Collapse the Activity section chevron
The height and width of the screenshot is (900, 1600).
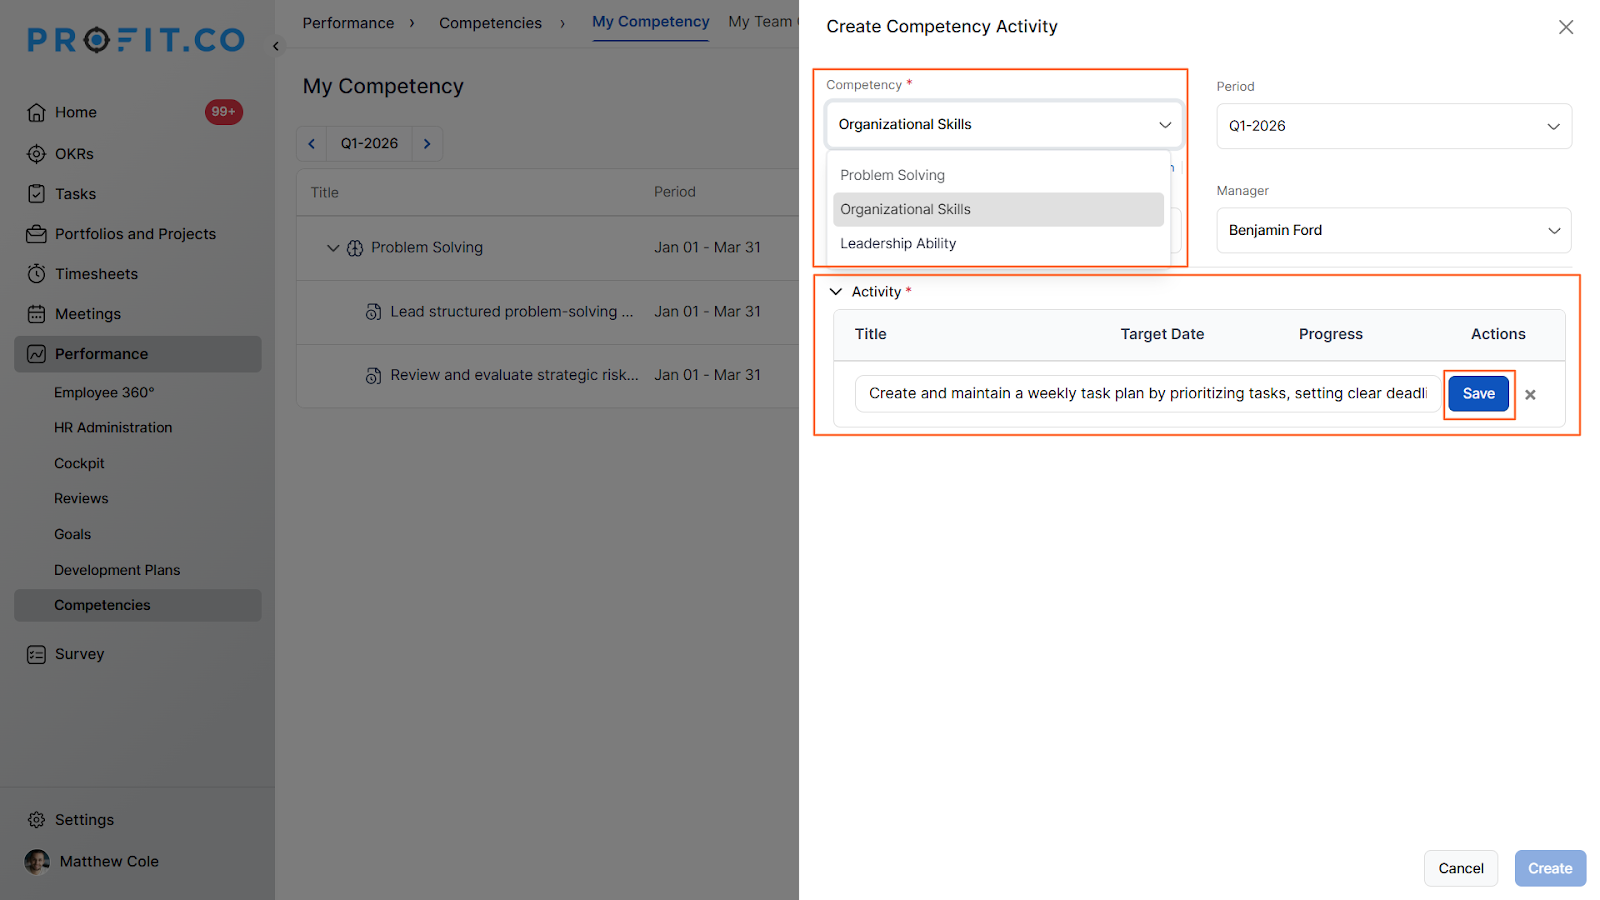point(836,292)
